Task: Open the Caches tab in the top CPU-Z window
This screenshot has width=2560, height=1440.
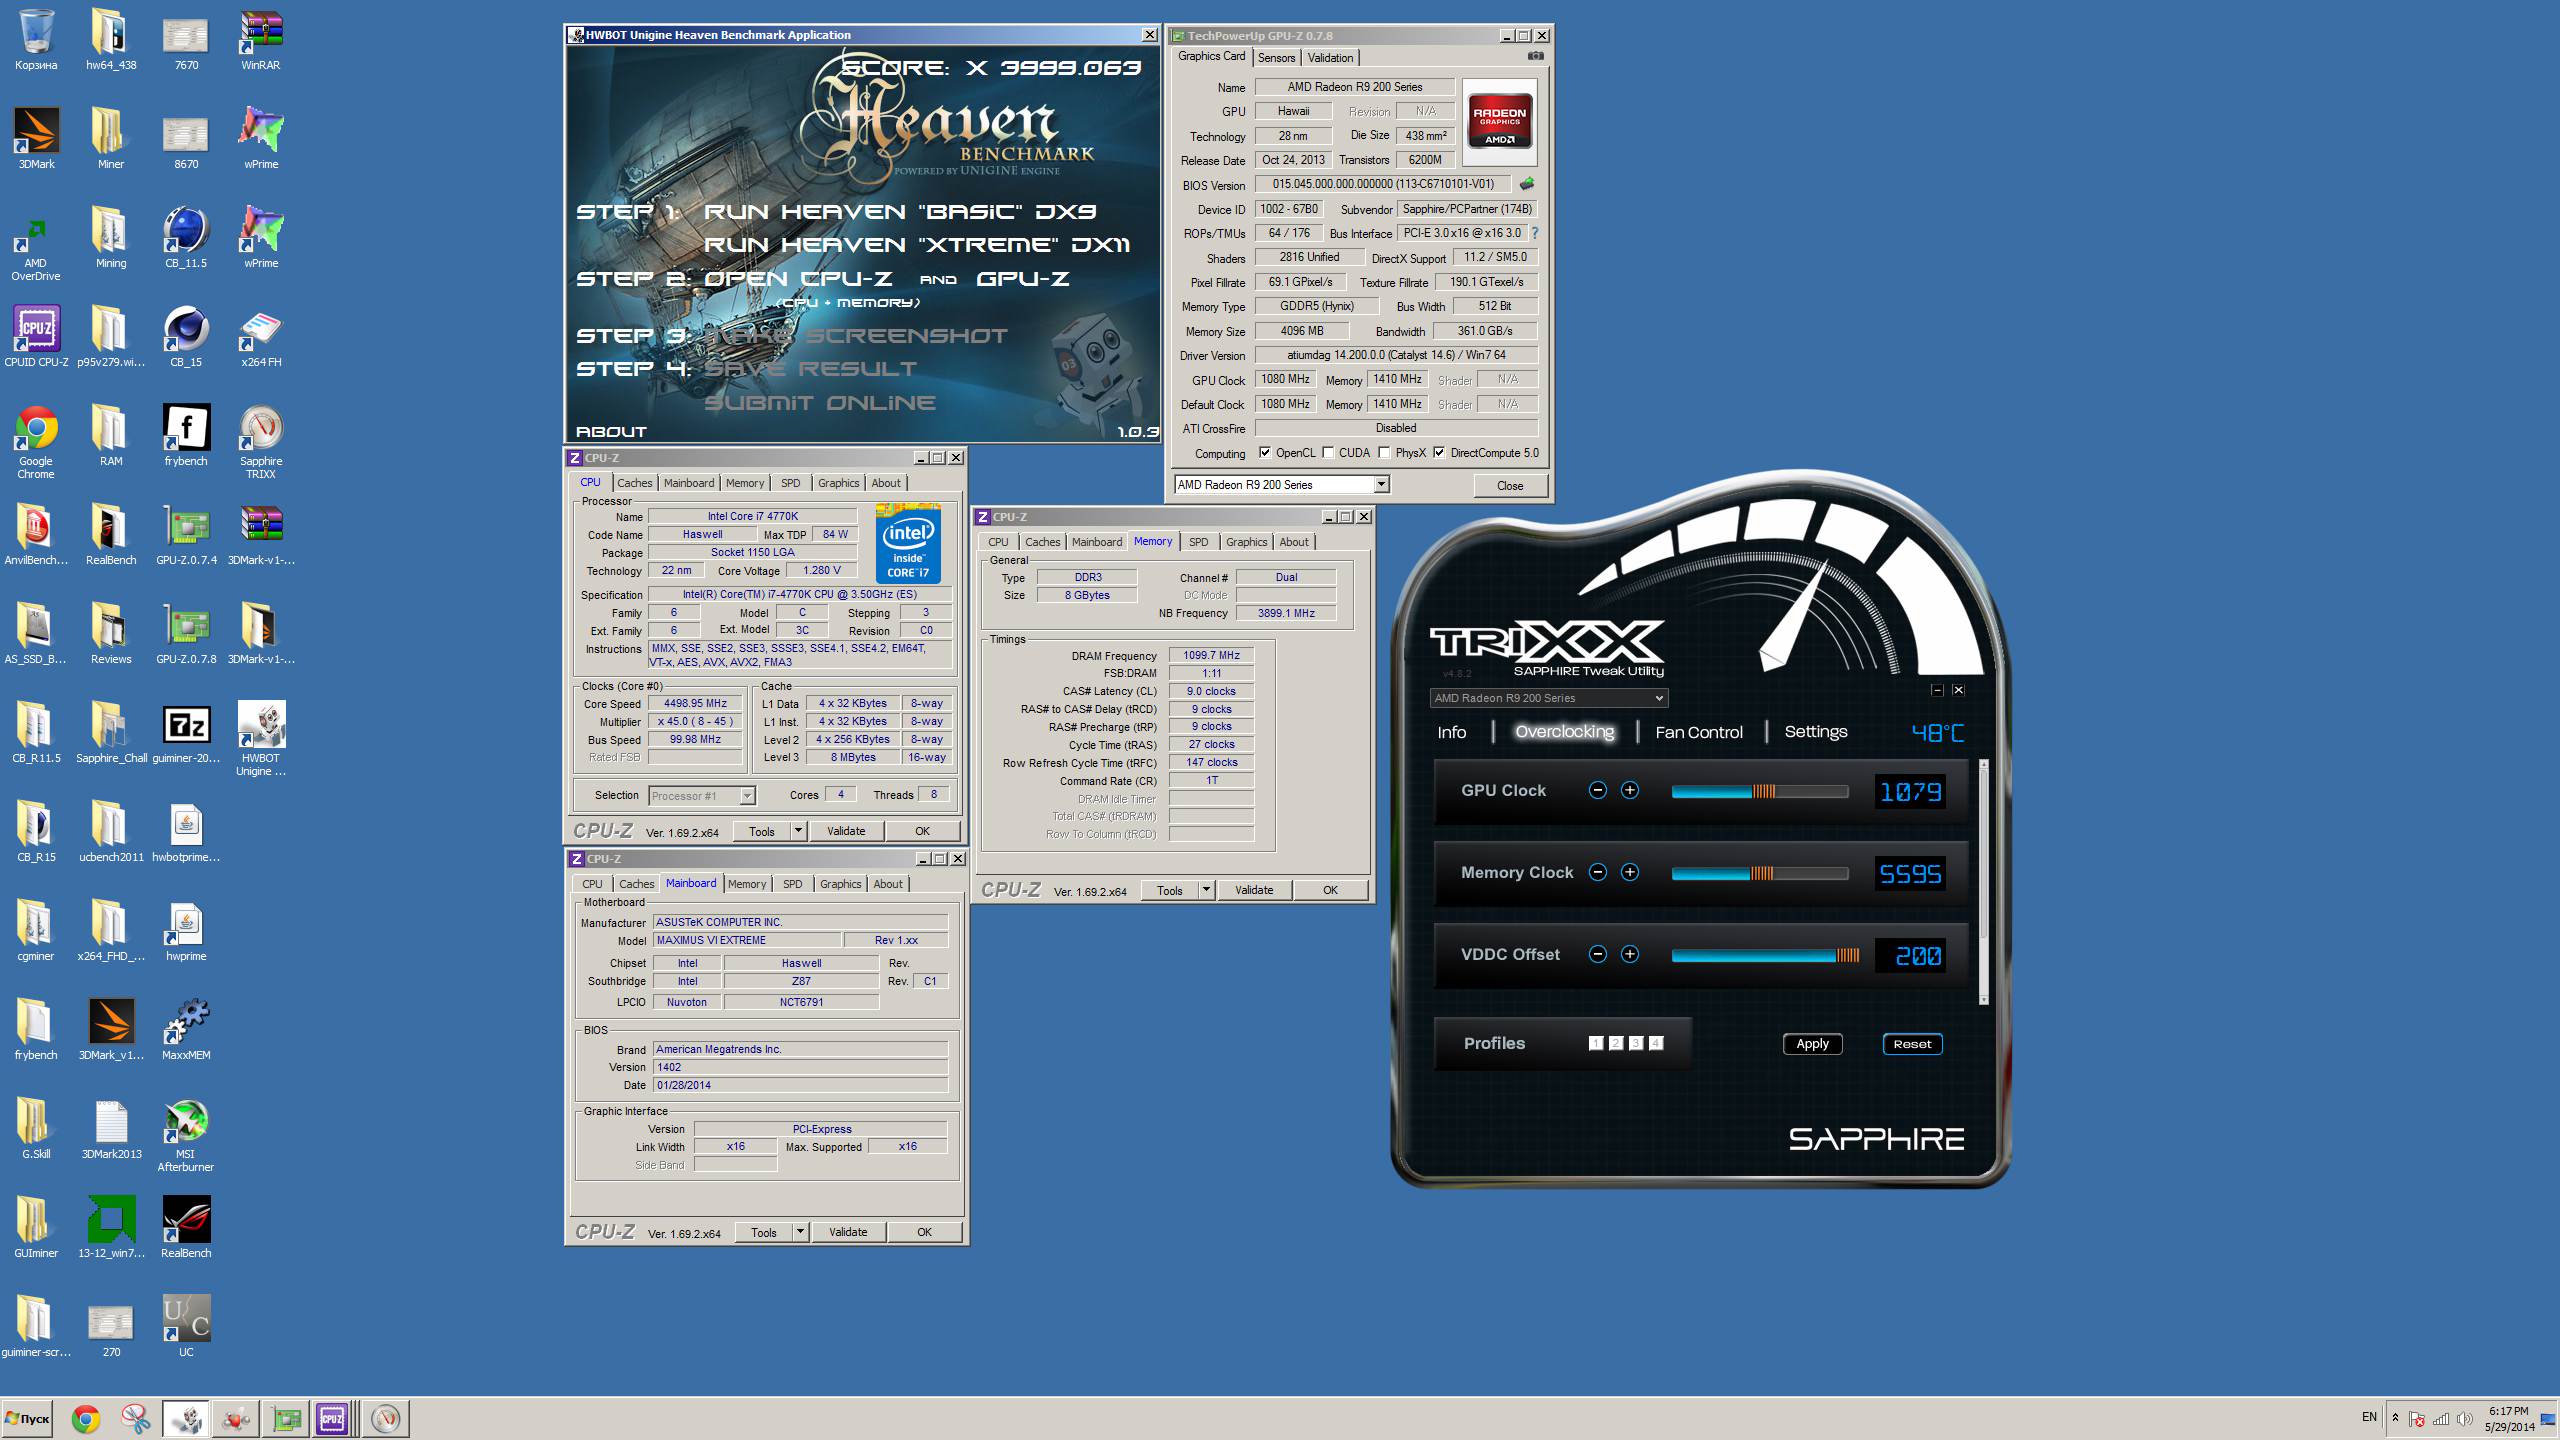Action: (x=634, y=483)
